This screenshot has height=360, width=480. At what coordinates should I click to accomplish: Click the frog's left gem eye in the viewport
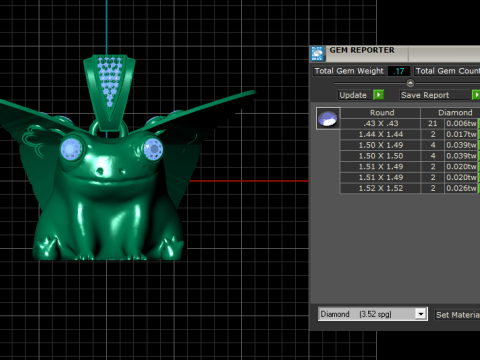71,149
